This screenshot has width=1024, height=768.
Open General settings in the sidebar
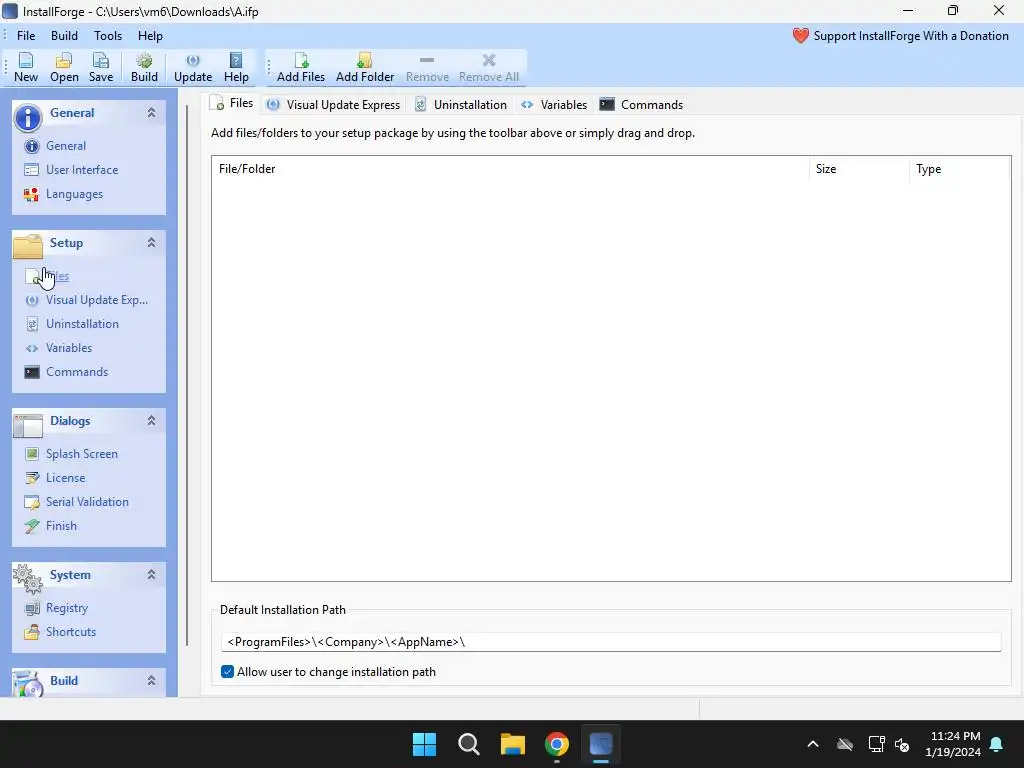tap(65, 146)
